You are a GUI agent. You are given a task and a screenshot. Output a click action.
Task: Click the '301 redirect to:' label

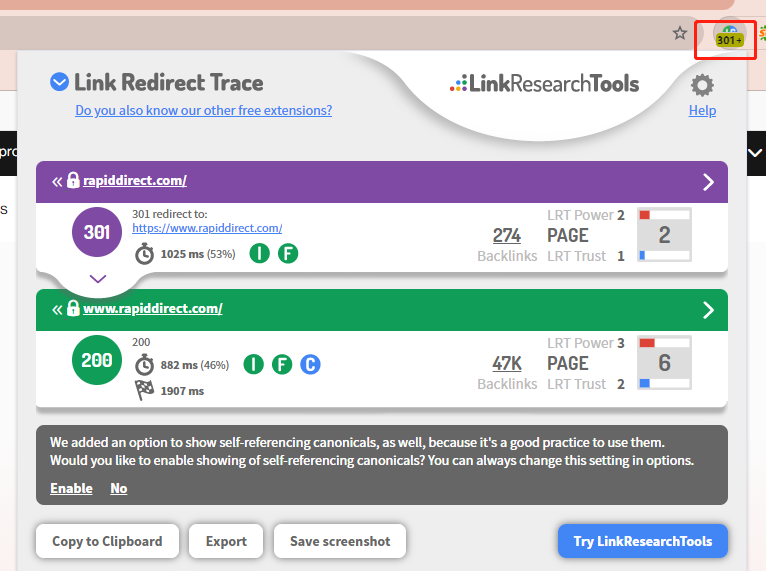[170, 214]
